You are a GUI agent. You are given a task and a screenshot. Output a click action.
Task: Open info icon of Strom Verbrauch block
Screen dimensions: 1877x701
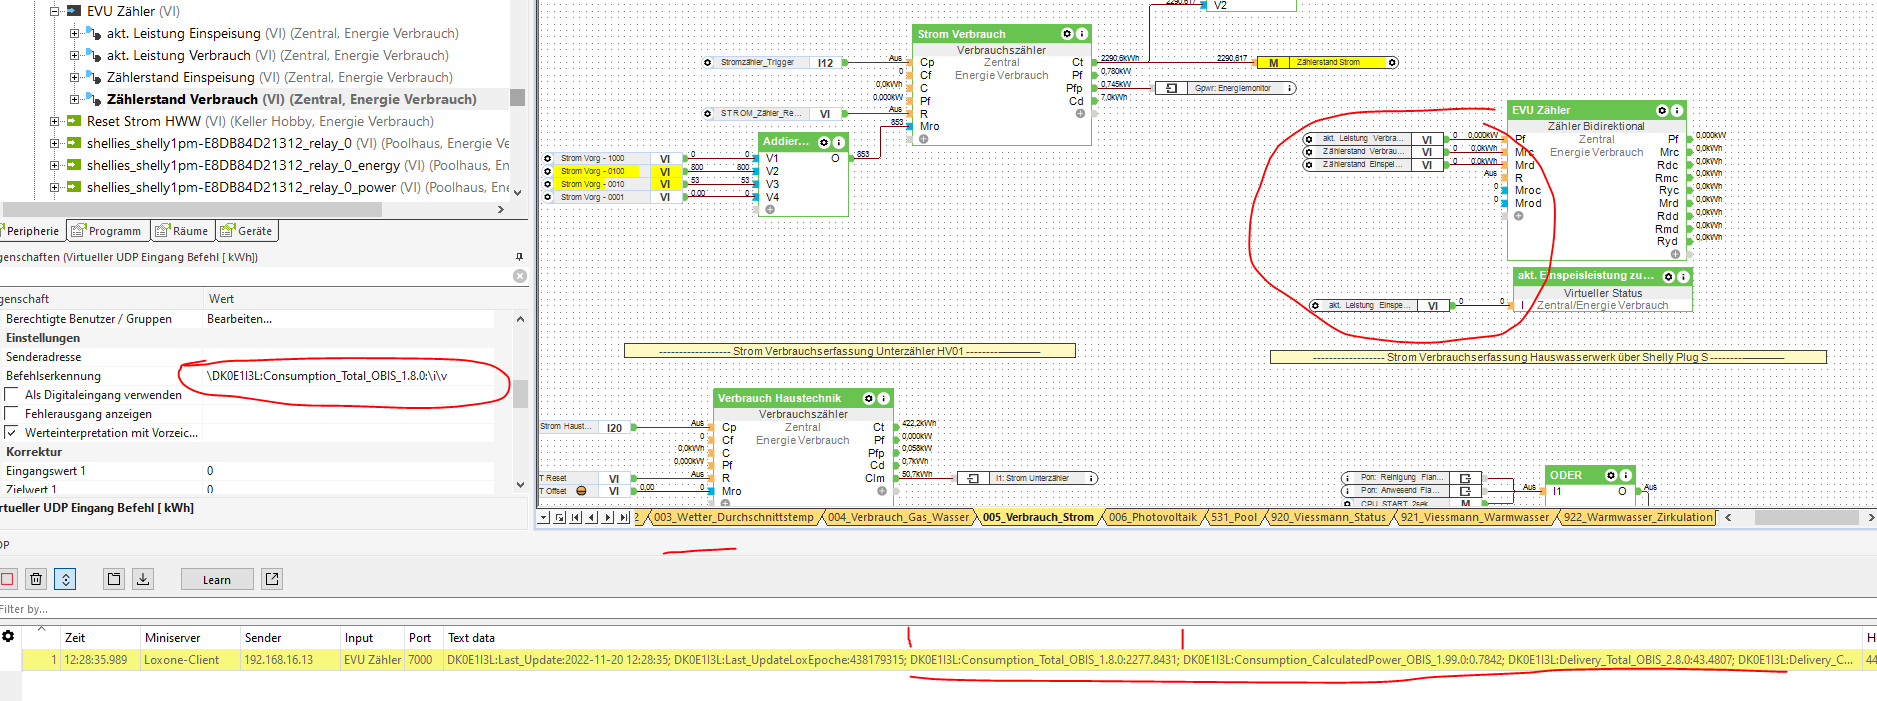click(x=1081, y=34)
